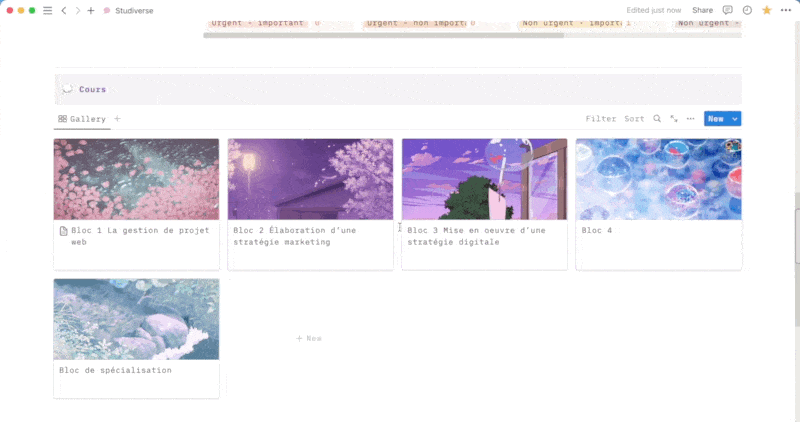
Task: Add a new view next to Gallery
Action: [x=117, y=119]
